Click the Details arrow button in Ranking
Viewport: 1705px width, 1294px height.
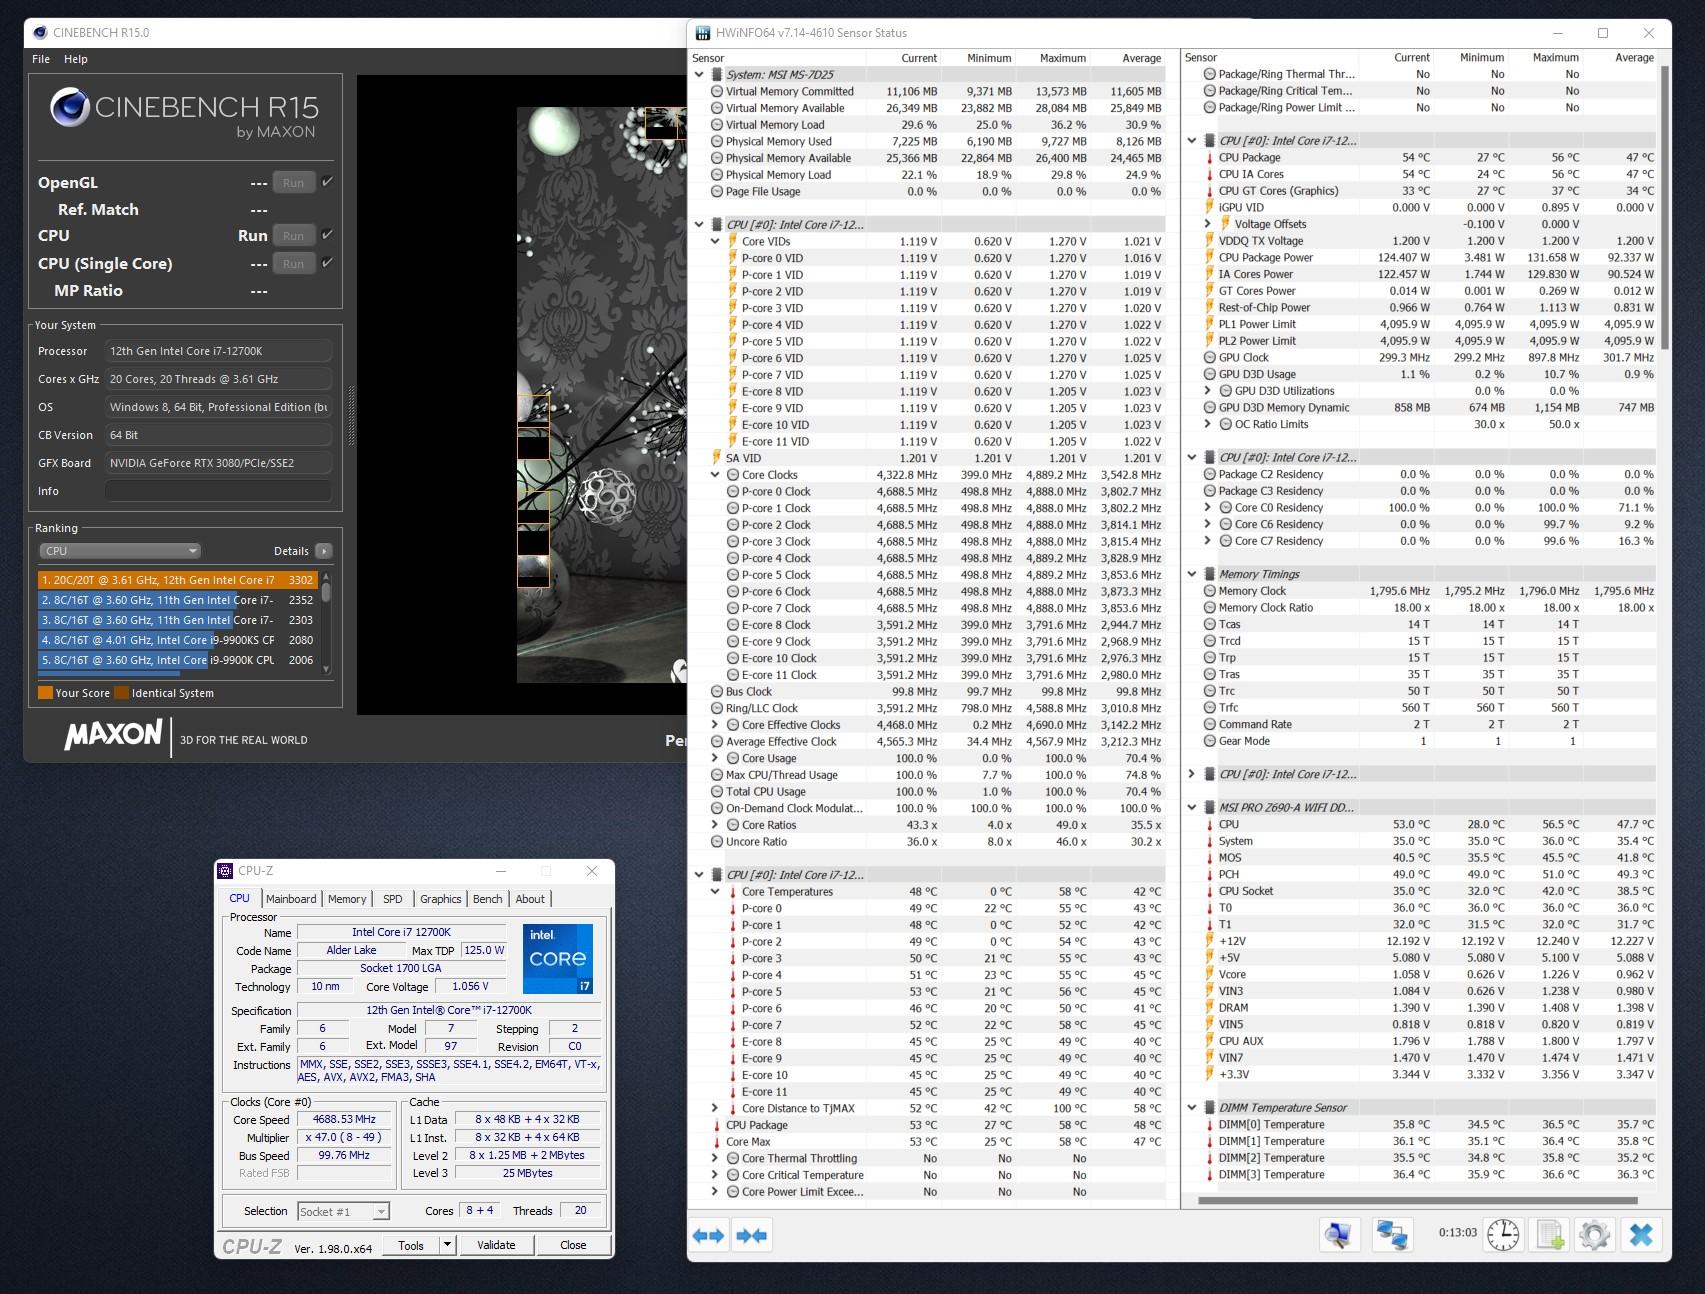(x=323, y=551)
